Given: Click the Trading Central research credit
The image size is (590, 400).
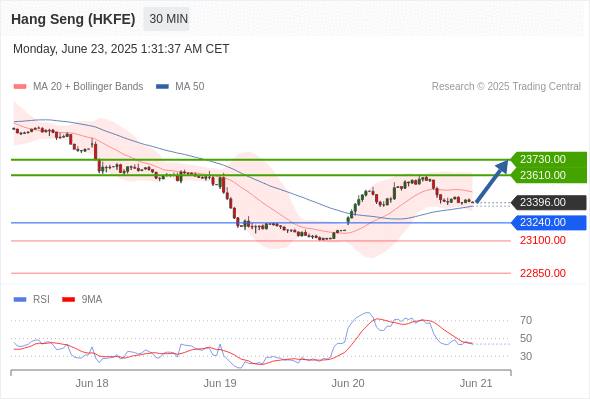Looking at the screenshot, I should click(x=506, y=87).
